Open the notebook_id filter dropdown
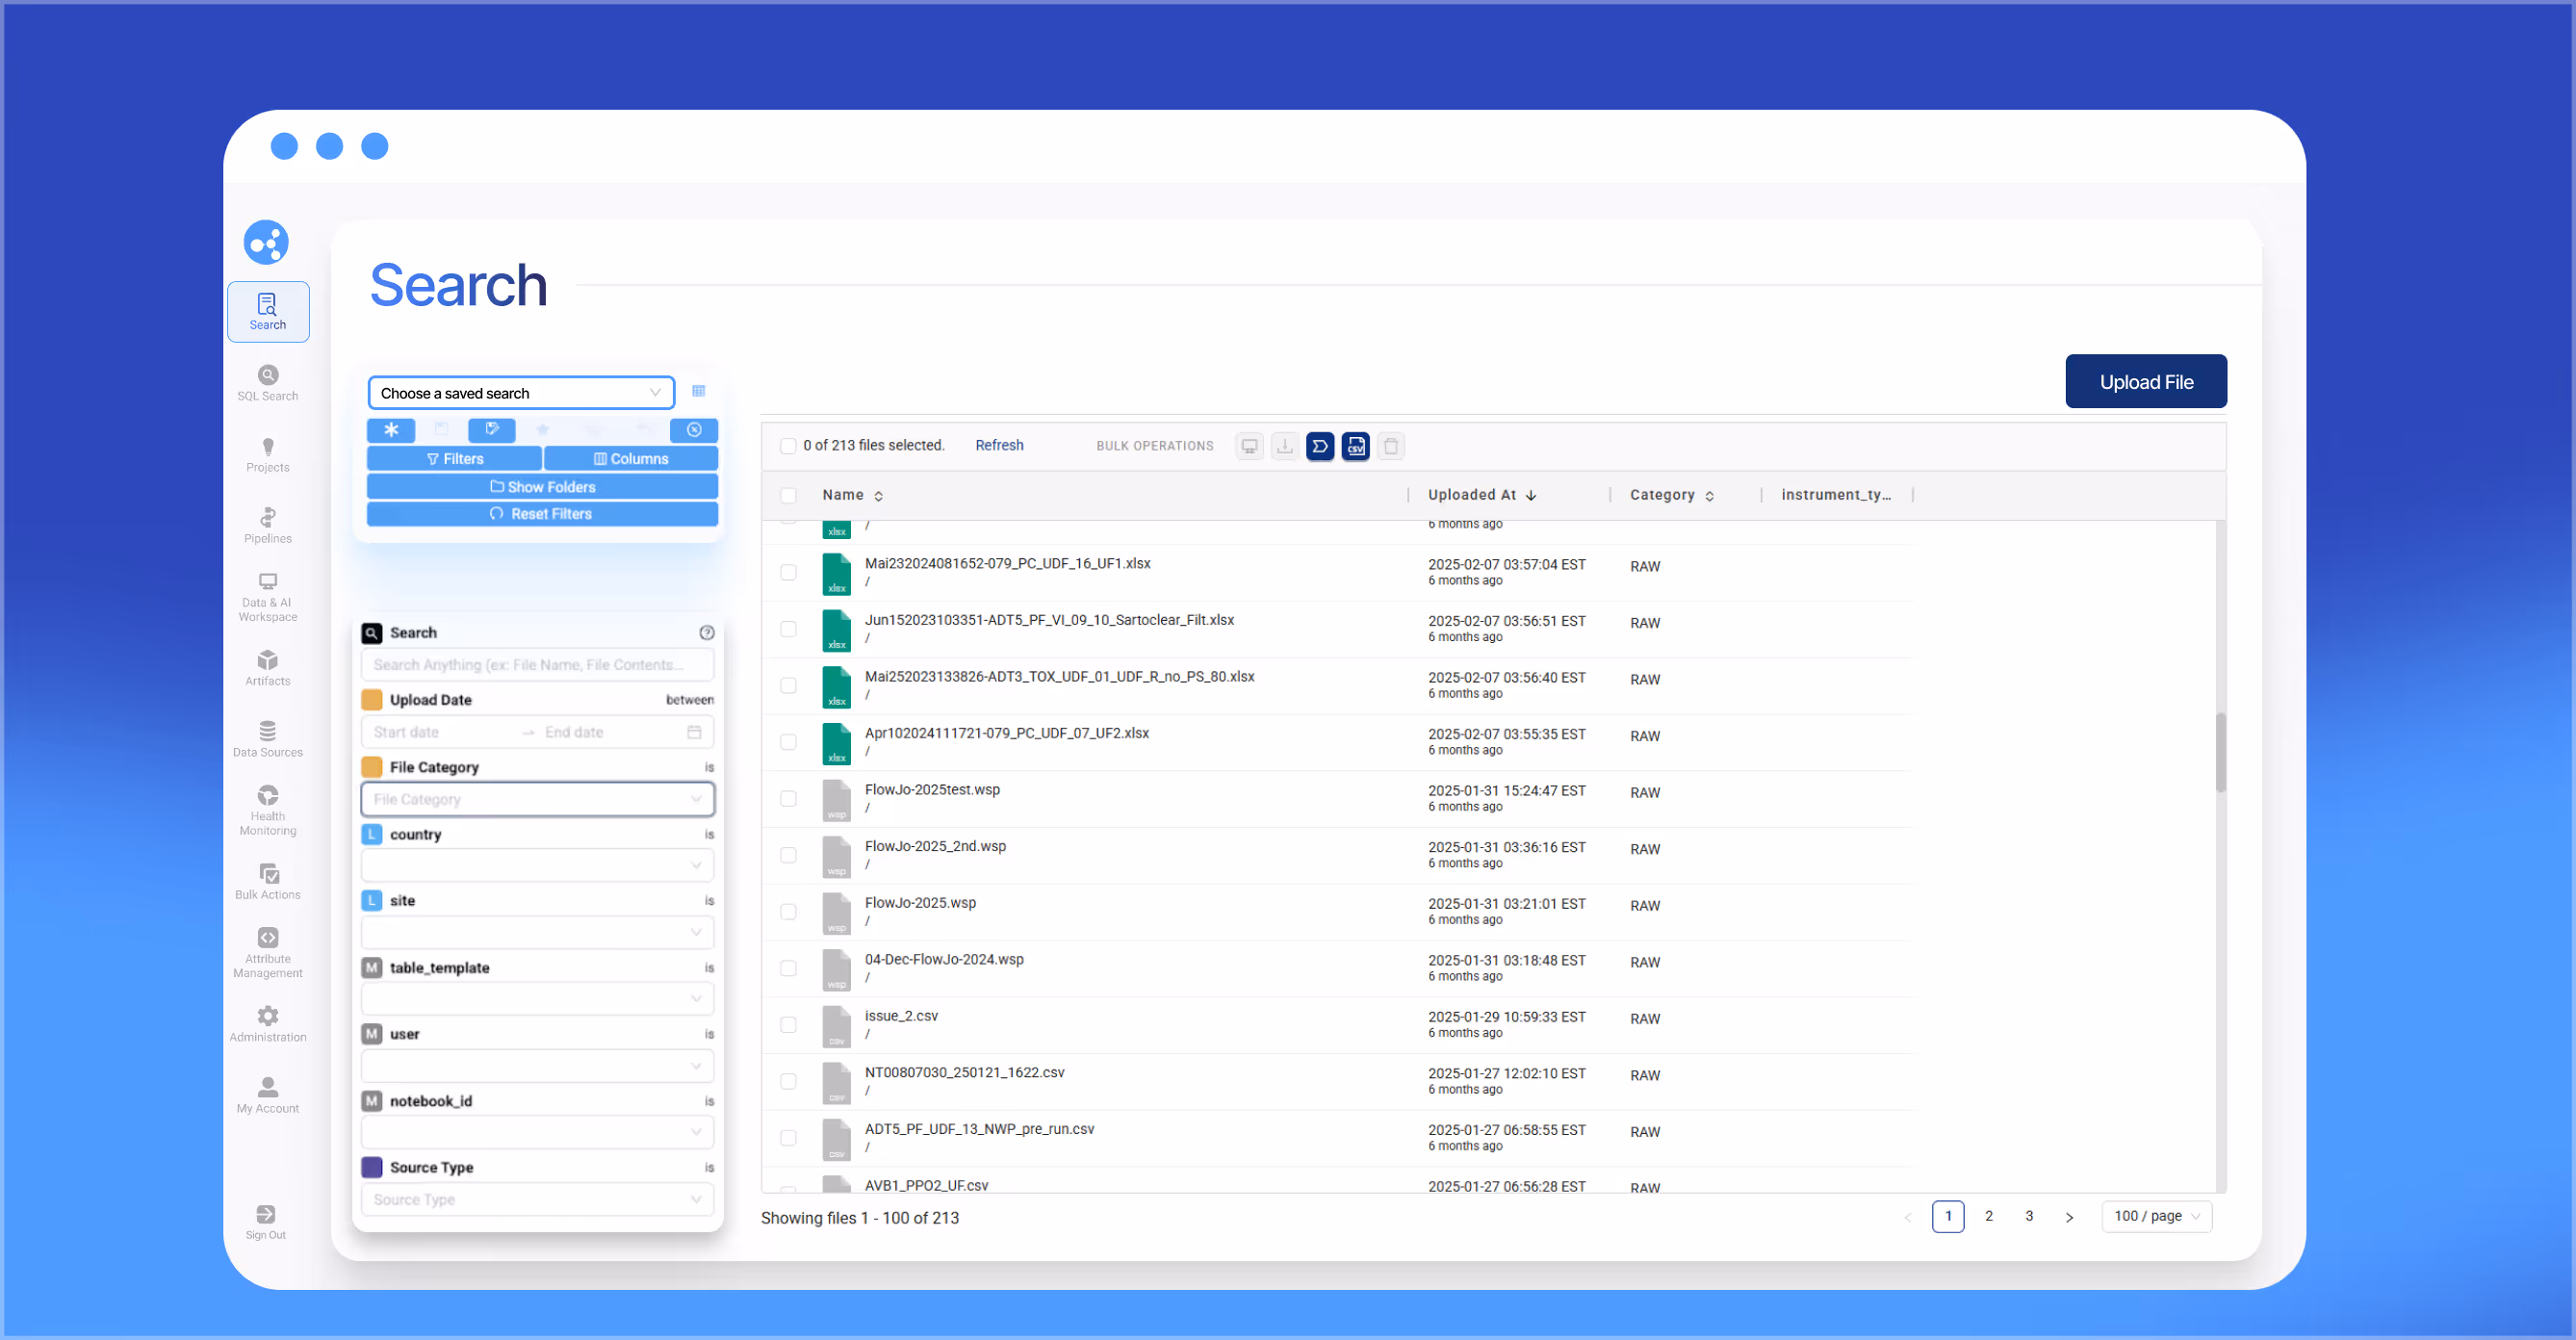 click(537, 1132)
